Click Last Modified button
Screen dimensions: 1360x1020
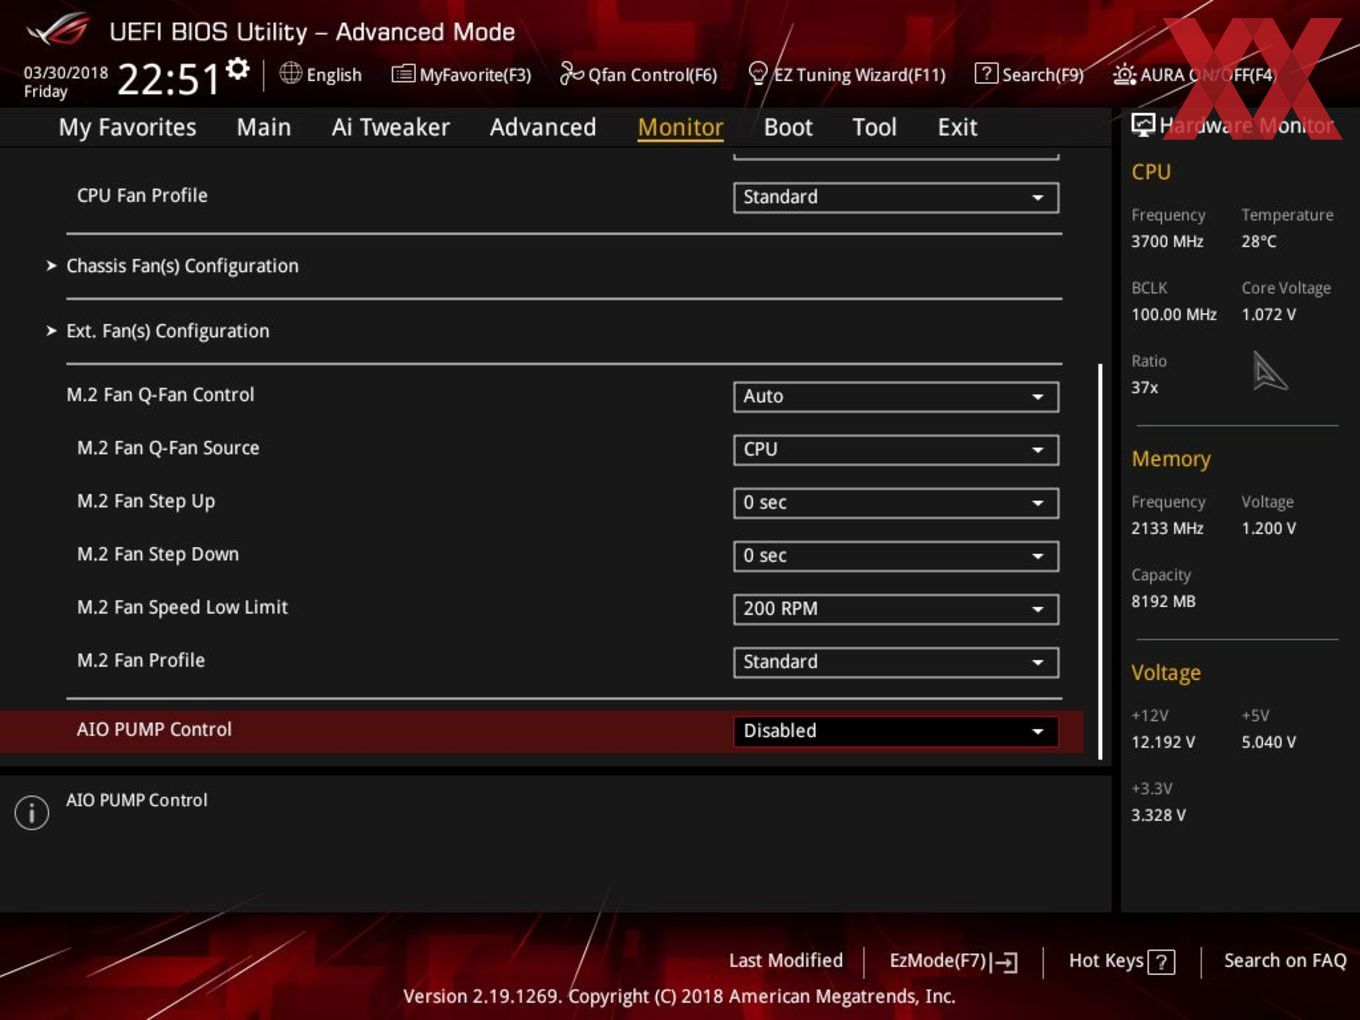(786, 961)
